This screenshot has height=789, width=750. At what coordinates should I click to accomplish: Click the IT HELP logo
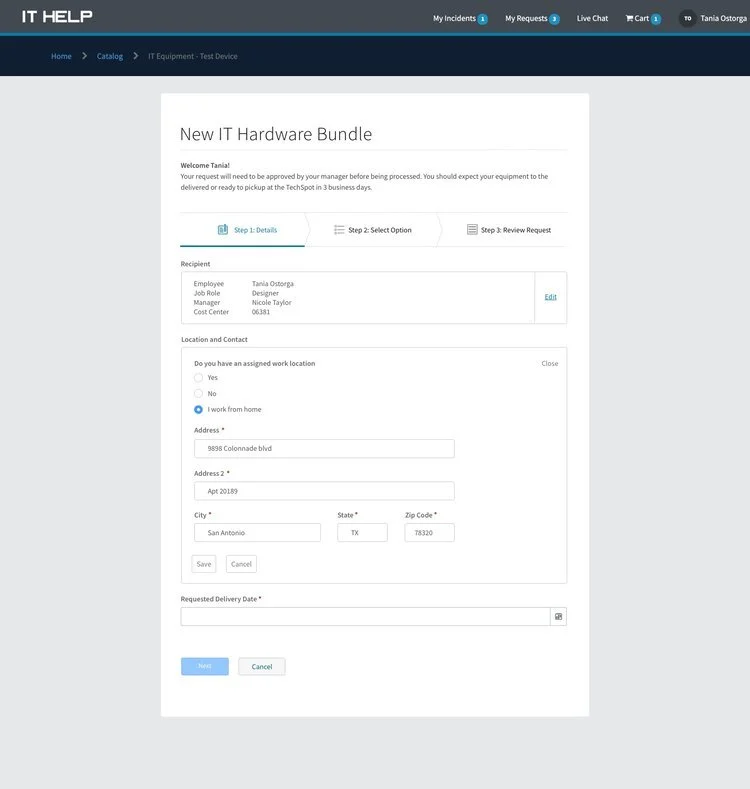[x=57, y=17]
